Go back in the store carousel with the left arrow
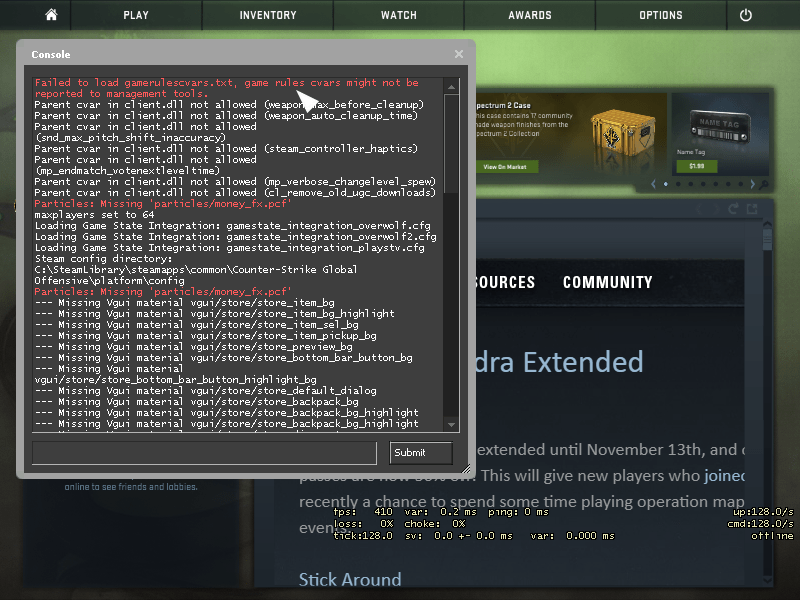 [653, 184]
